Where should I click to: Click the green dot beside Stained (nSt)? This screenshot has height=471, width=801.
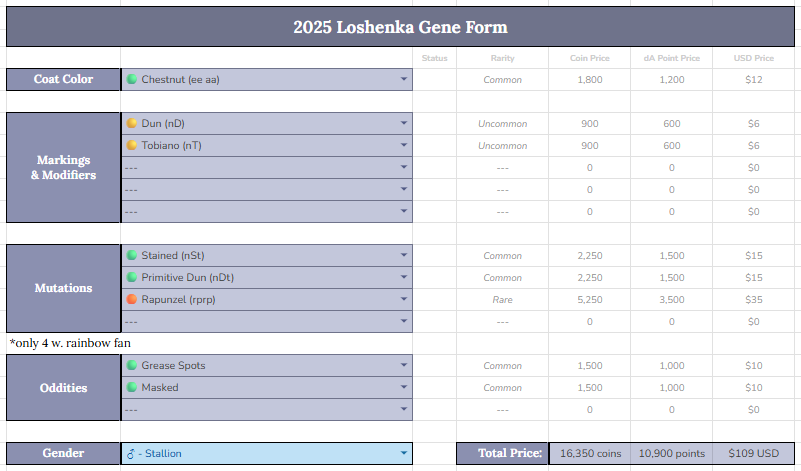[x=132, y=255]
